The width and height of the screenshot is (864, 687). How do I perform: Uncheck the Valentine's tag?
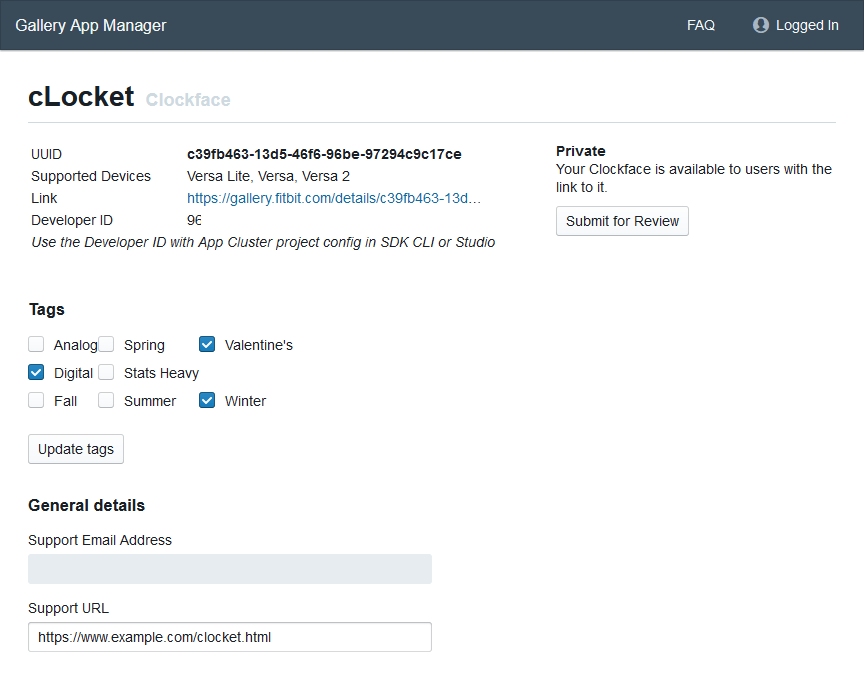(x=207, y=344)
